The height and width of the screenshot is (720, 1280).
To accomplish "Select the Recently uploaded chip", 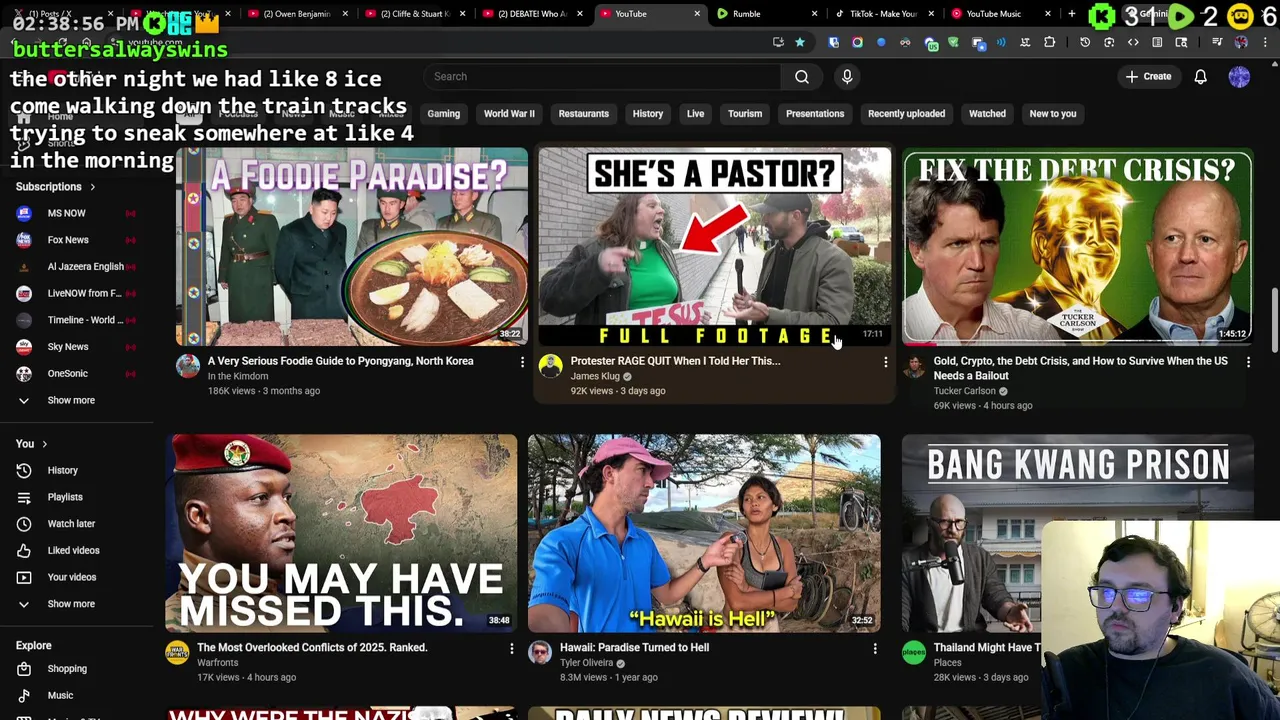I will pos(906,114).
